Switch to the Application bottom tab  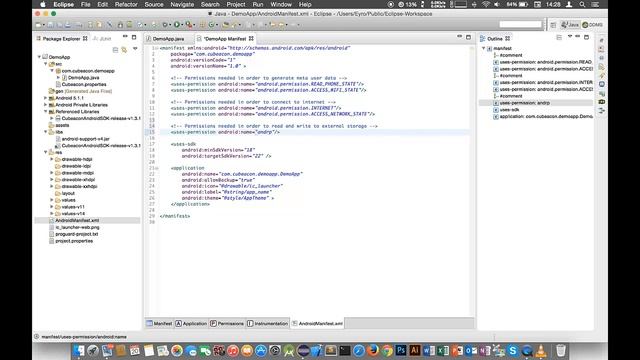tap(191, 323)
